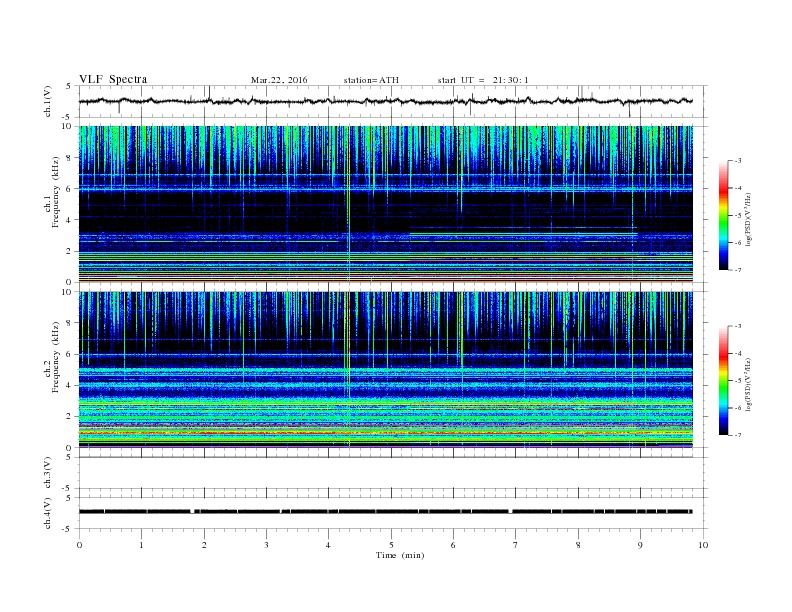Viewport: 792px width, 612px height.
Task: Click time-axis tick label "9" at the bottom
Action: click(x=640, y=545)
